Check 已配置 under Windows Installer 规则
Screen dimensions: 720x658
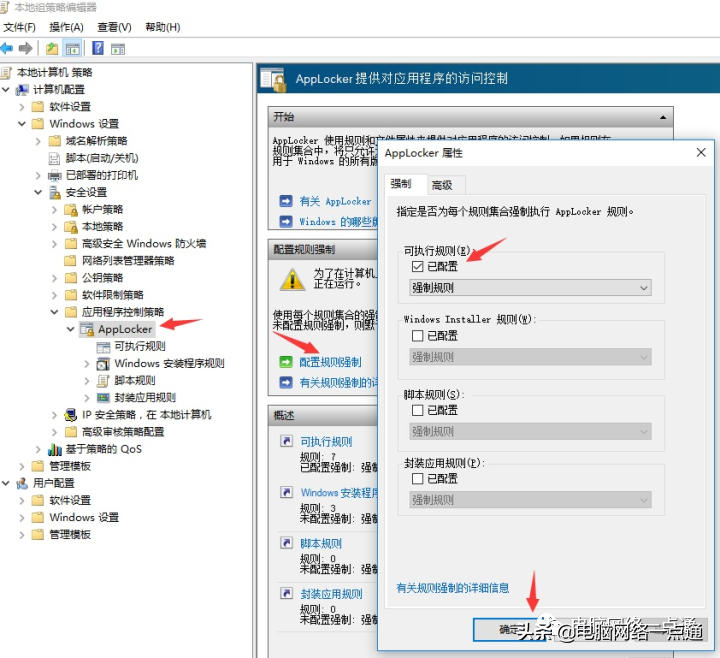pos(417,336)
